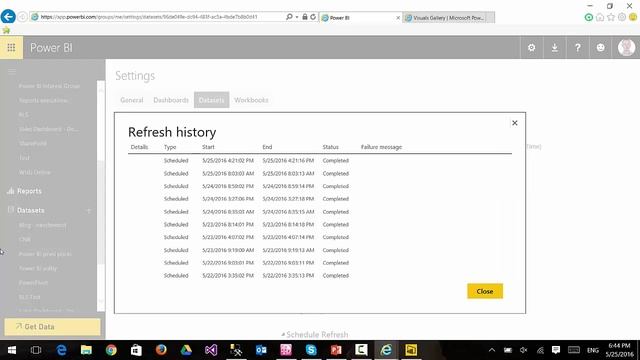The height and width of the screenshot is (360, 640).
Task: Open the user profile picture menu
Action: pos(626,47)
